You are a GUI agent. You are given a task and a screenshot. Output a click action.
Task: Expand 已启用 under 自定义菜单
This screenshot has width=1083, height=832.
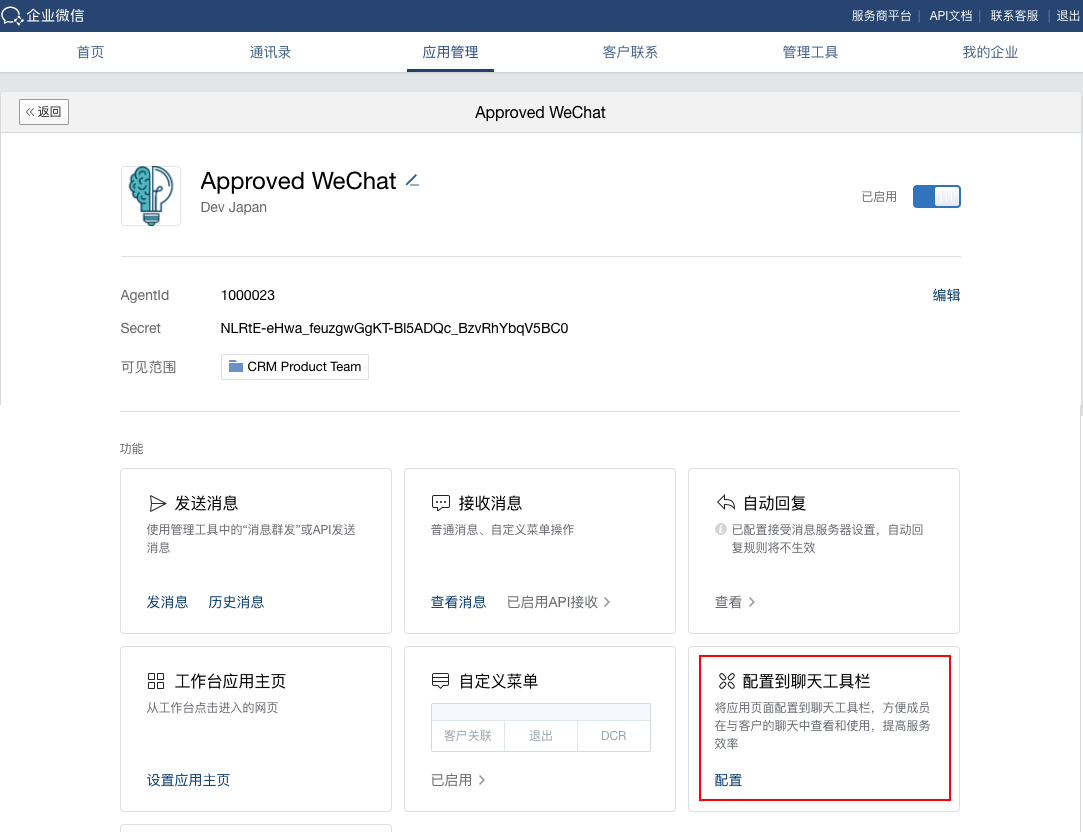[458, 780]
